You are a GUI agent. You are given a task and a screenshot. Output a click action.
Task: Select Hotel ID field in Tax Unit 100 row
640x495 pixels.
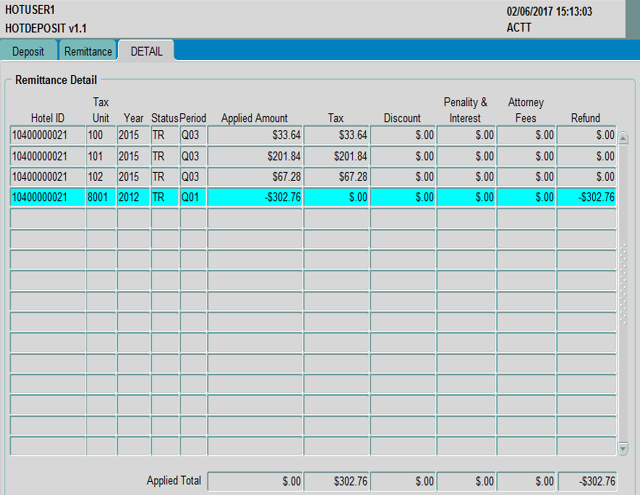click(47, 135)
